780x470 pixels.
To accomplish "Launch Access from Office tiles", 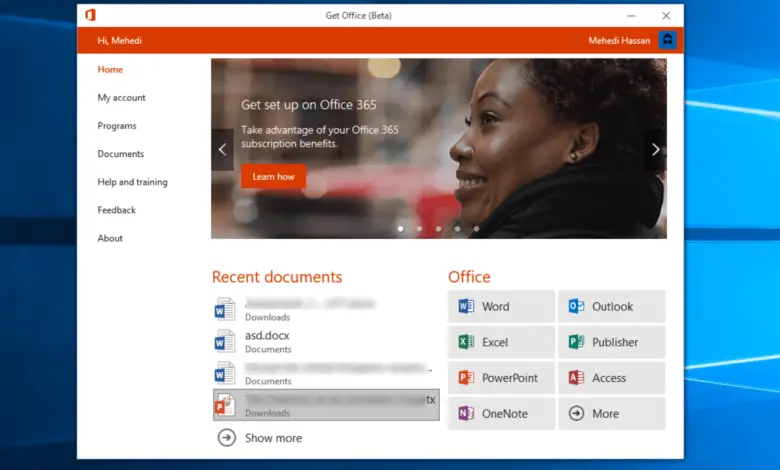I will (x=611, y=378).
